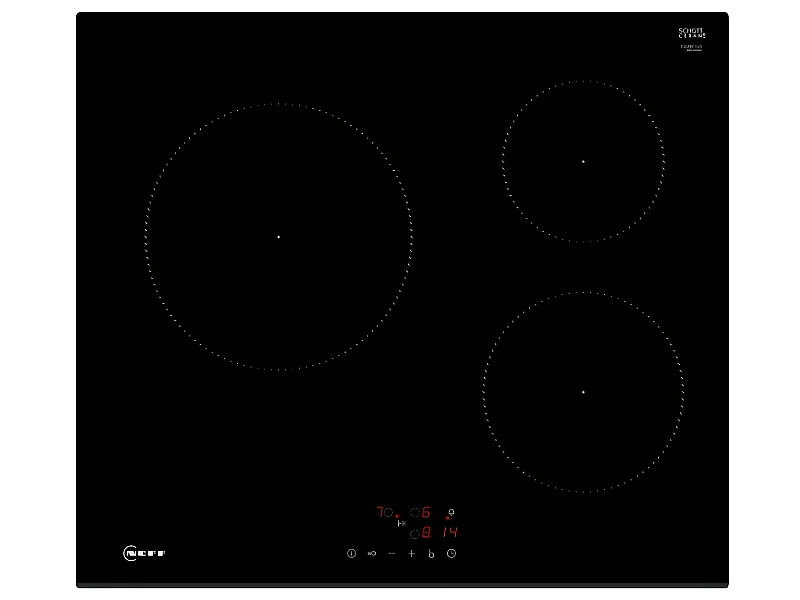Tap the red timer display showing 14
Viewport: 800px width, 600px height.
451,533
